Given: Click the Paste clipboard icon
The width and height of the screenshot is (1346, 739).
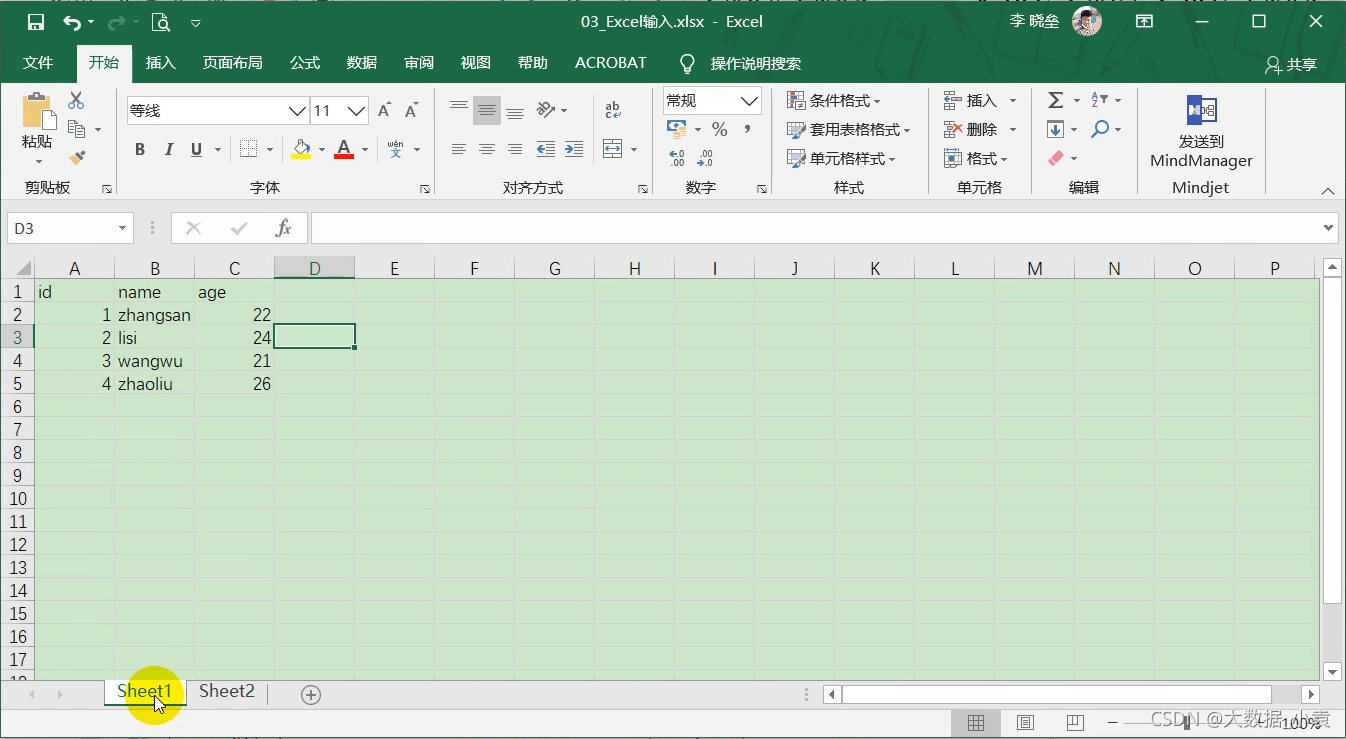Looking at the screenshot, I should pos(37,111).
